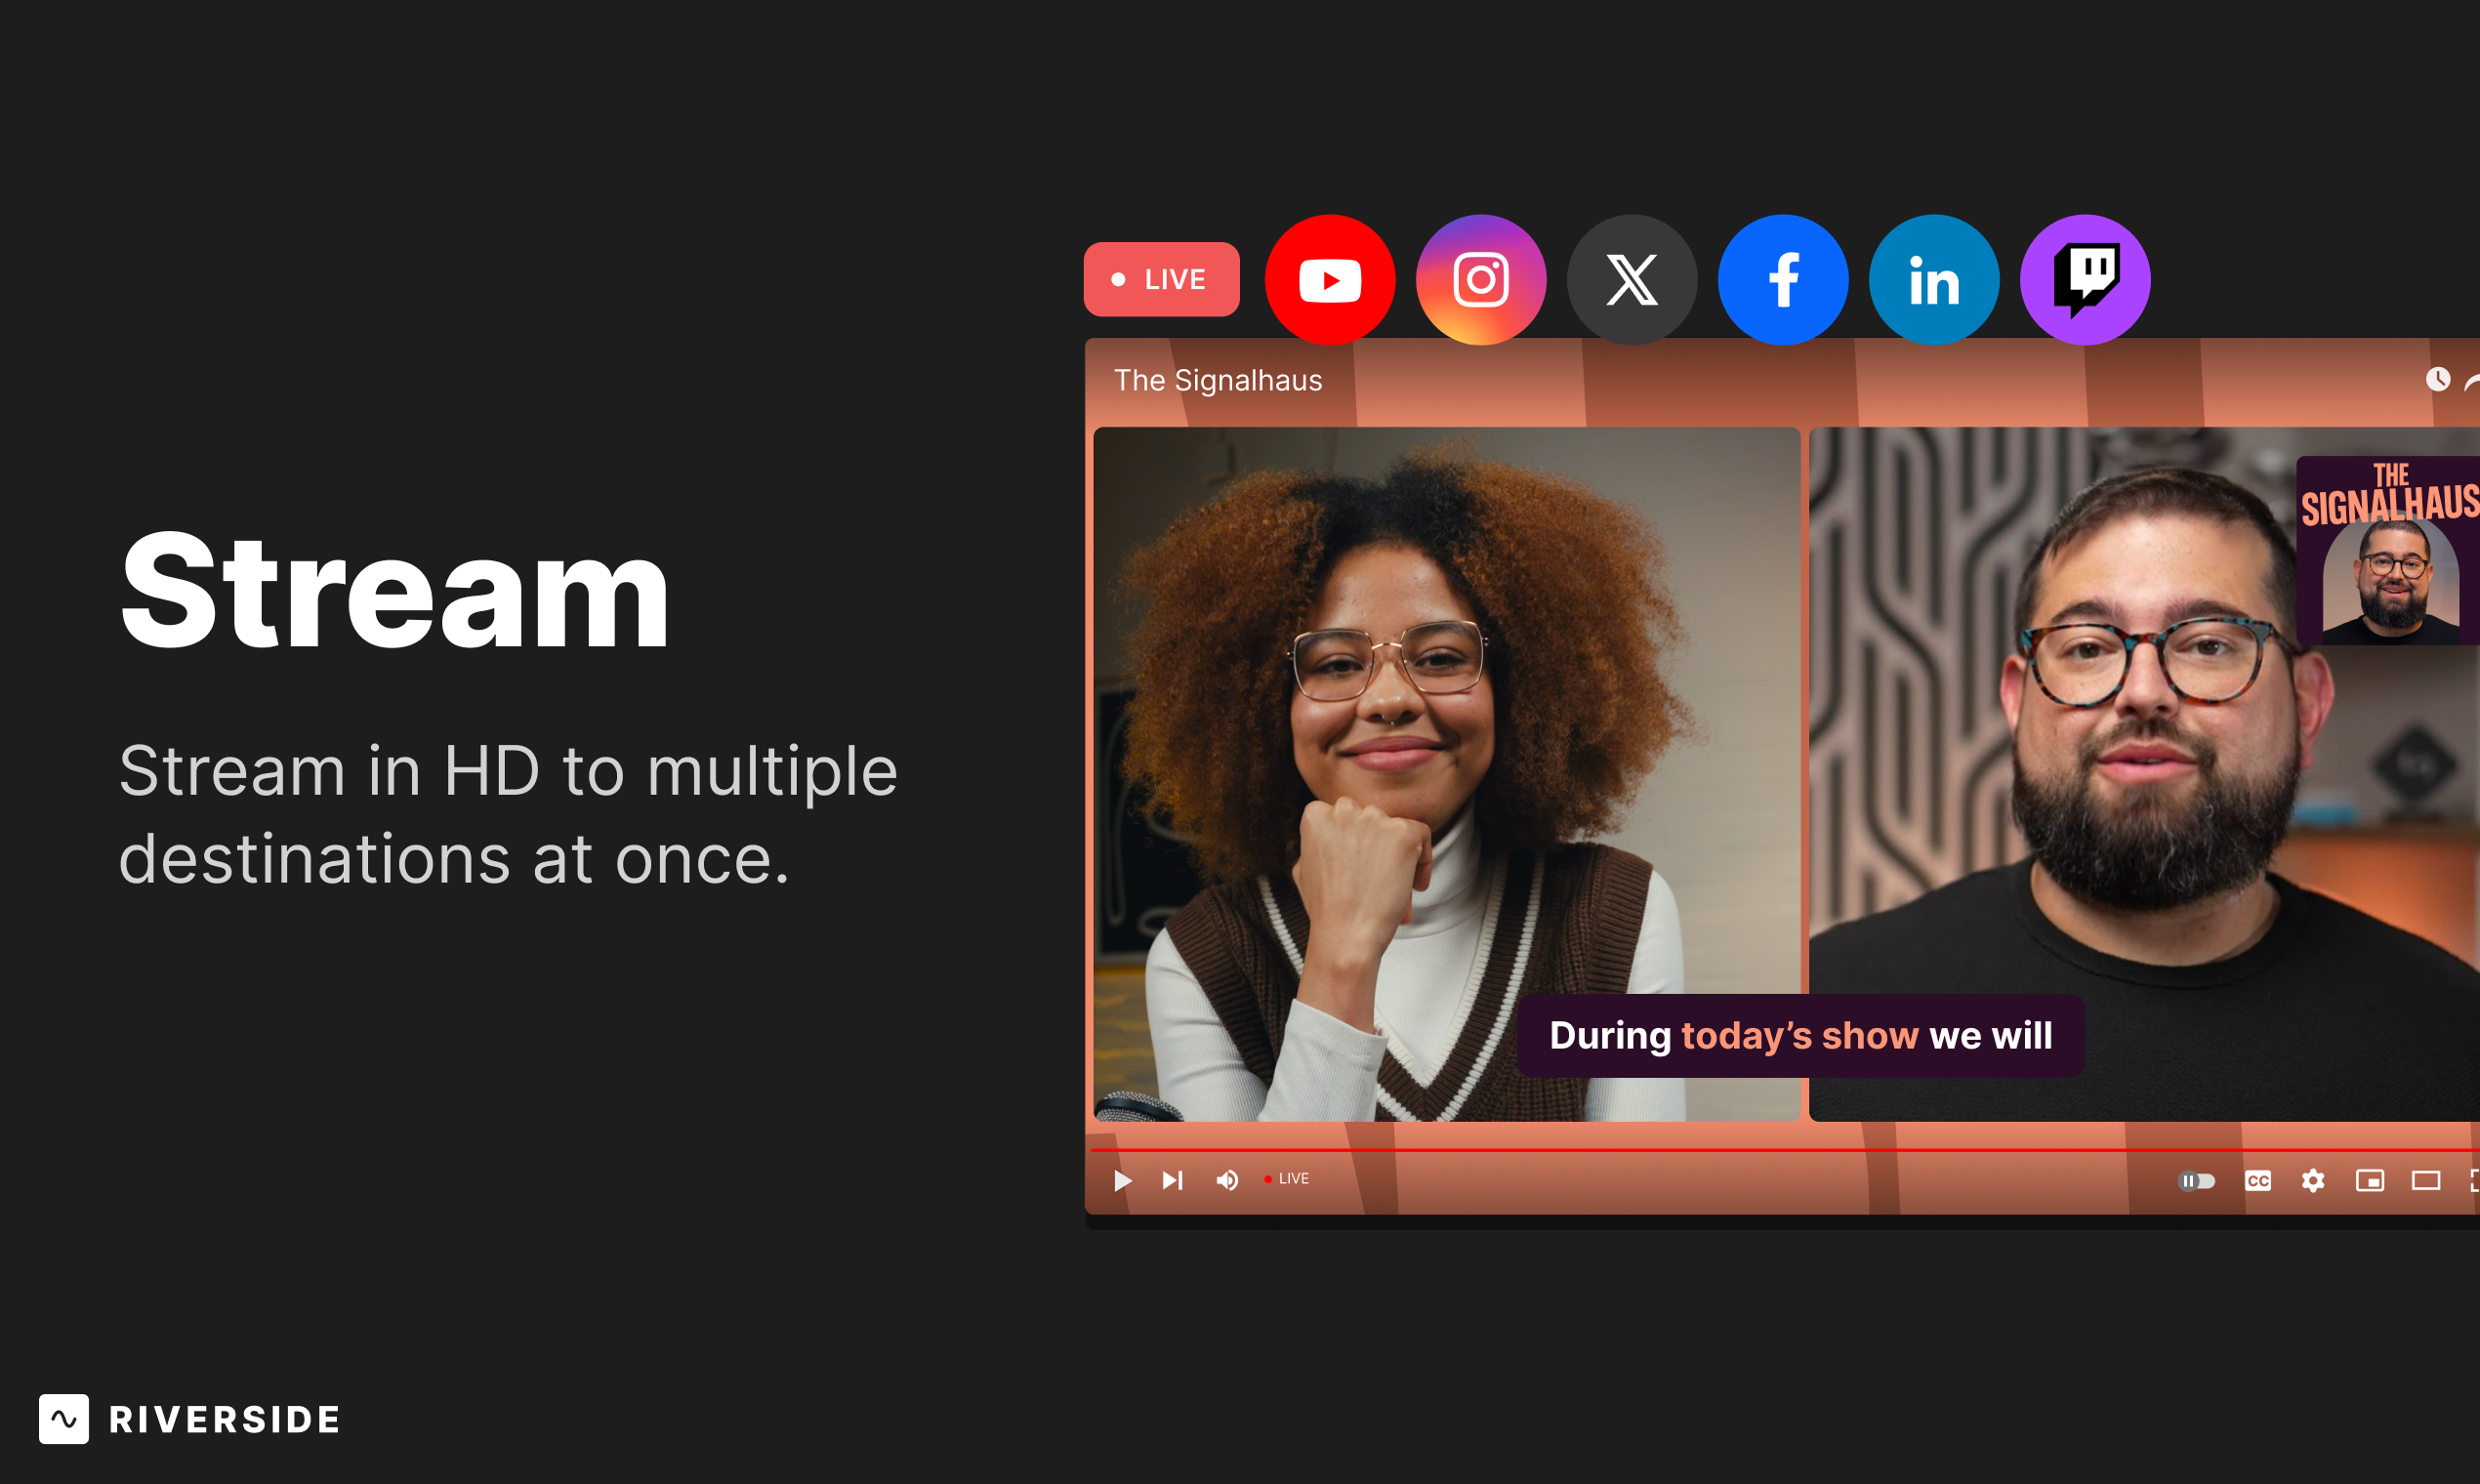
Task: Click the Signalhaus show thumbnail
Action: click(2390, 550)
